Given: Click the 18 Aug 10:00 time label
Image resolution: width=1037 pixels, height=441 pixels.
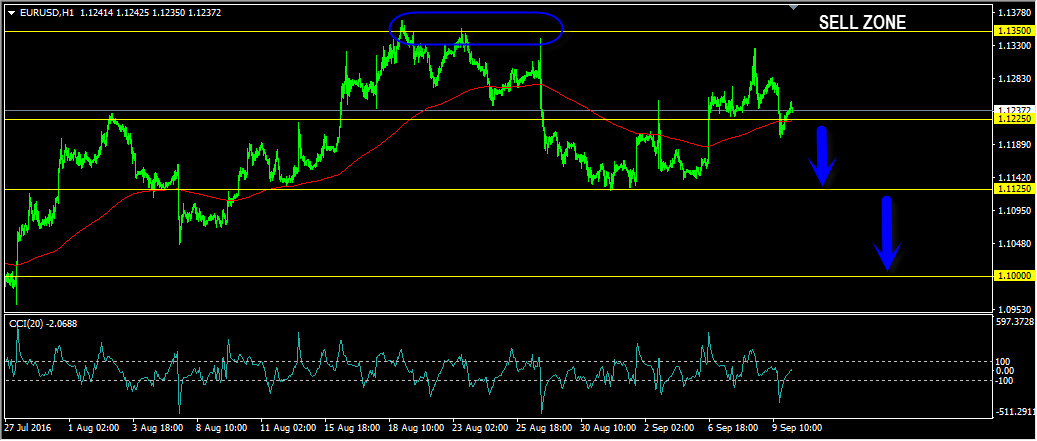Looking at the screenshot, I should 414,427.
